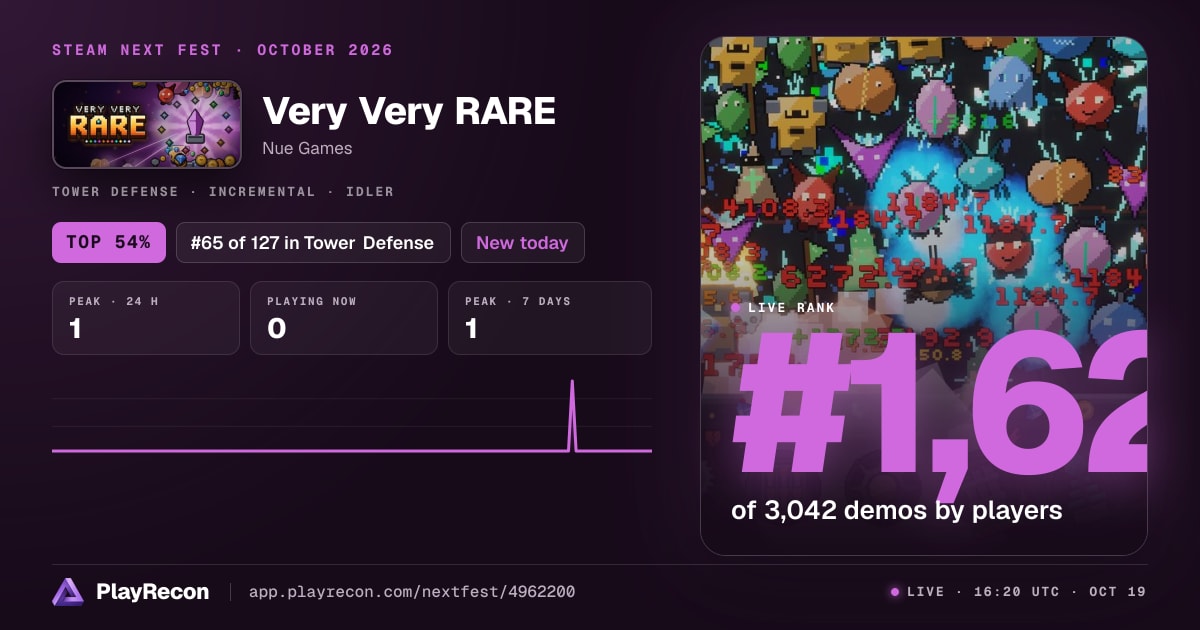Screen dimensions: 1200x630
Task: Click the Very Very RARE title
Action: pyautogui.click(x=408, y=111)
